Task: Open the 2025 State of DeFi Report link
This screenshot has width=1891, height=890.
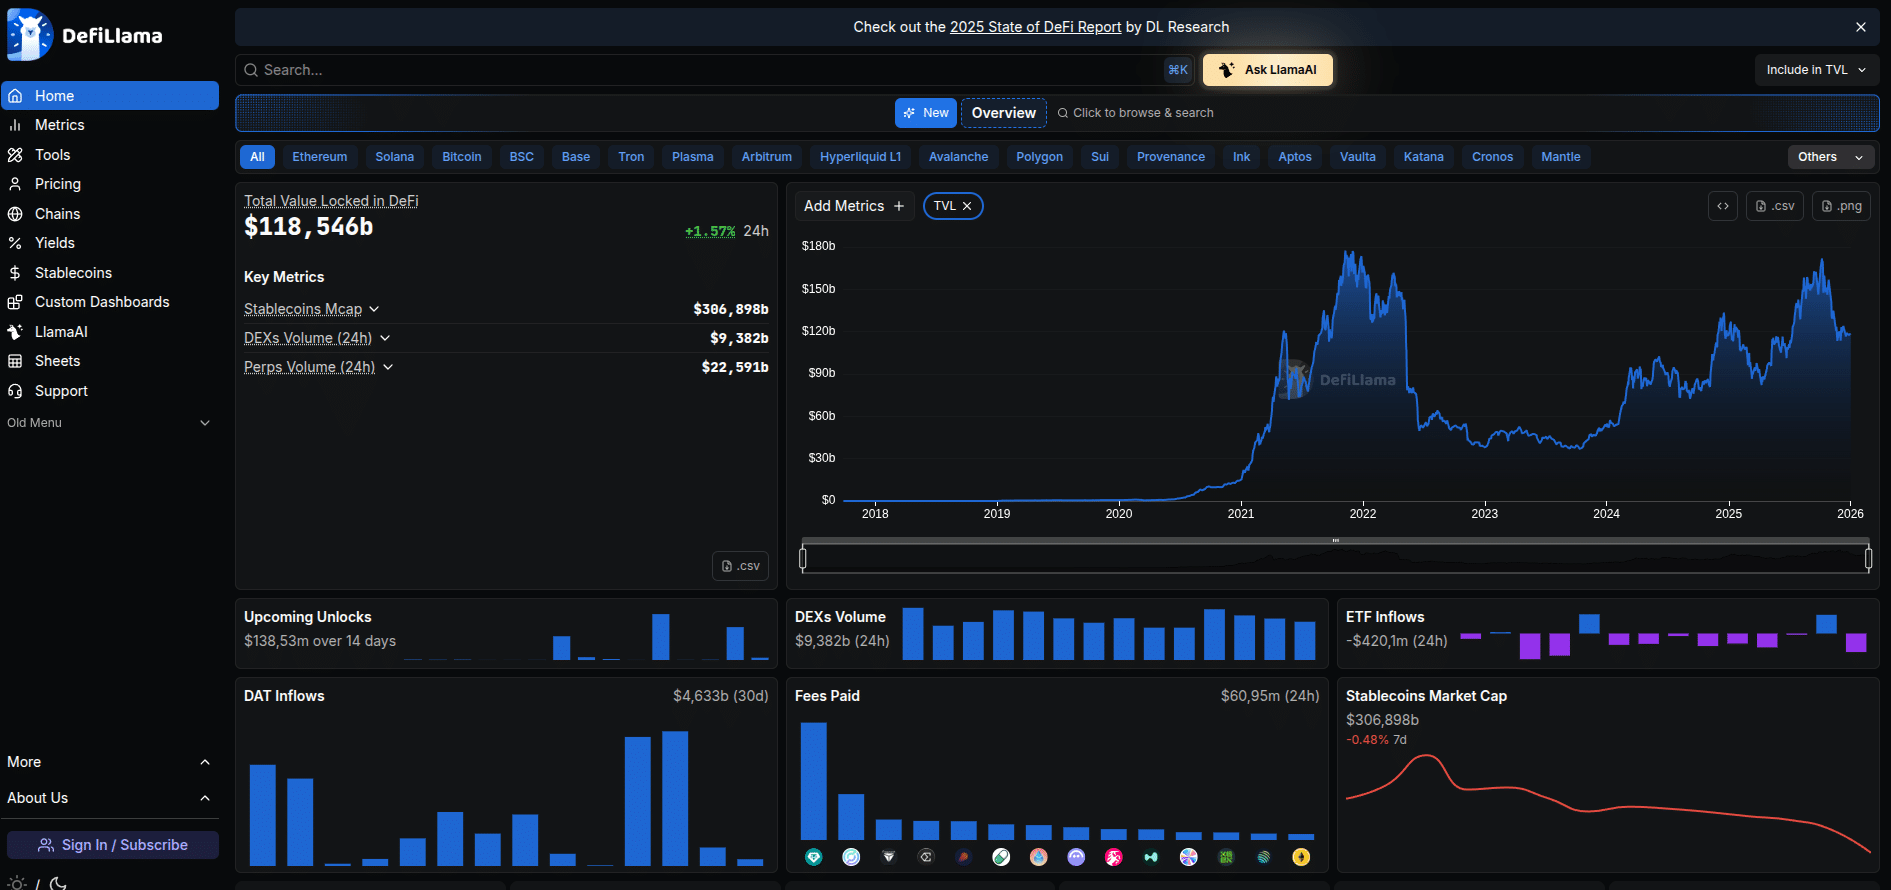Action: (x=1035, y=27)
